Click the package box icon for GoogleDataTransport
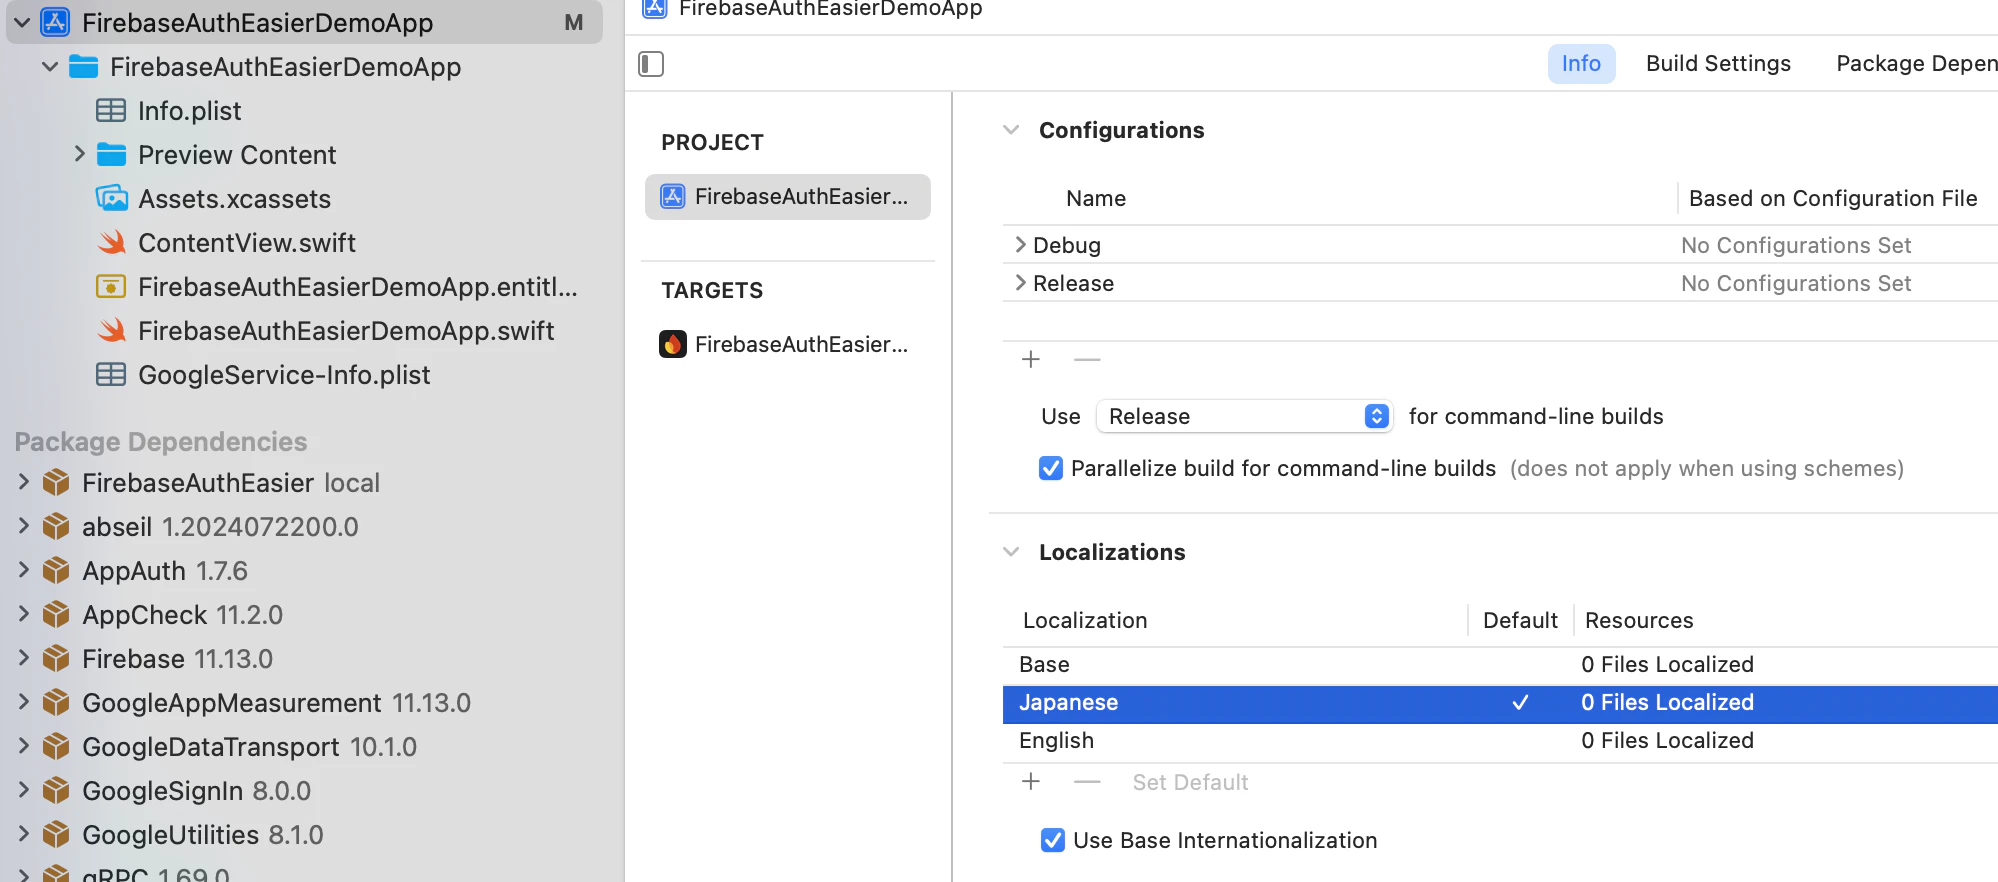The image size is (1998, 882). 56,747
